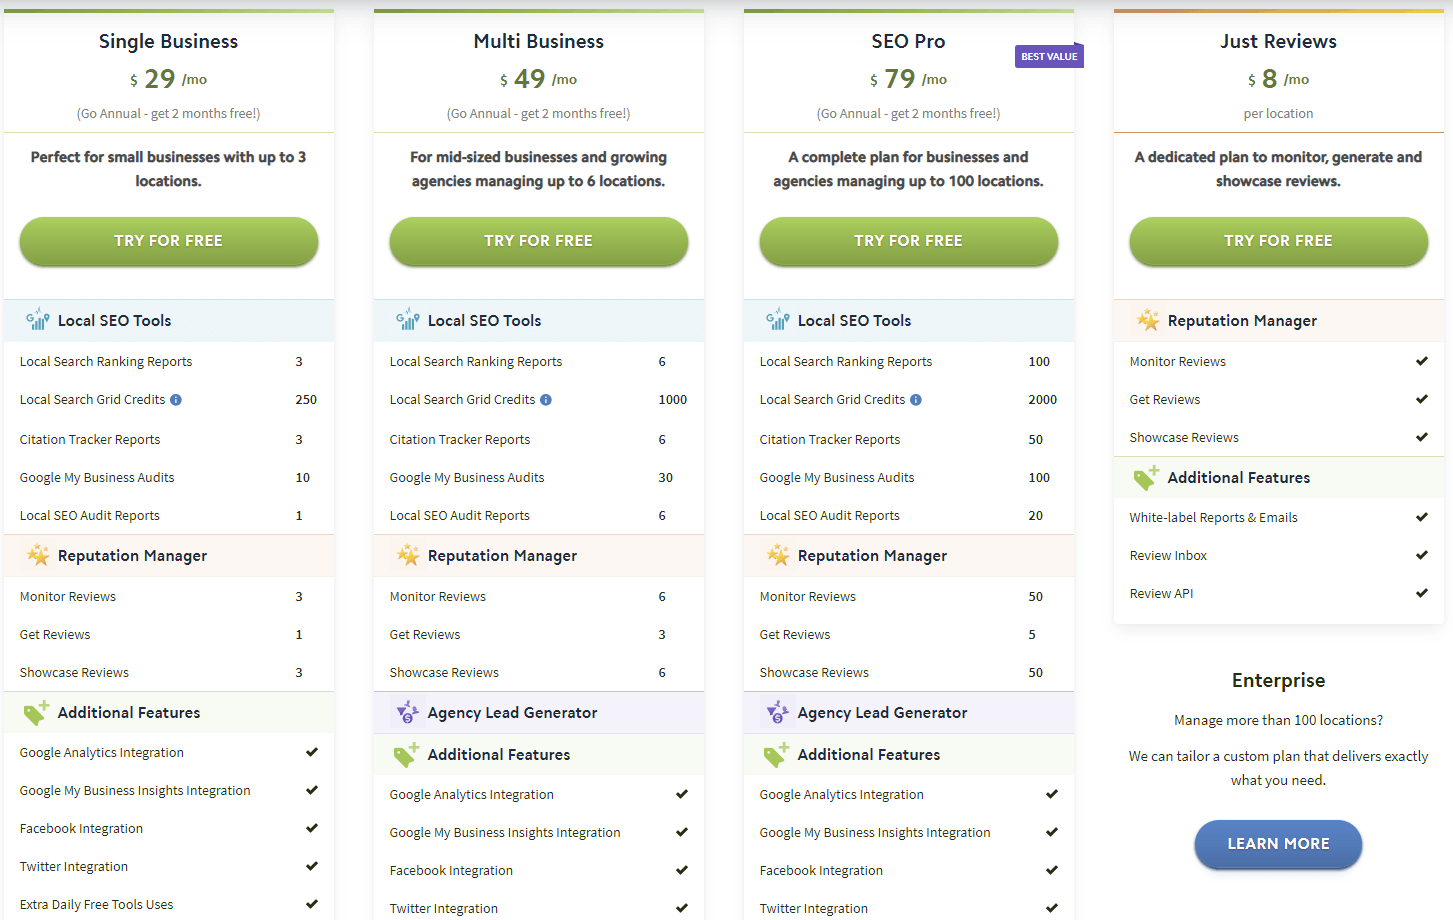
Task: Click Reputation Manager star icon in Multi Business
Action: [x=408, y=555]
